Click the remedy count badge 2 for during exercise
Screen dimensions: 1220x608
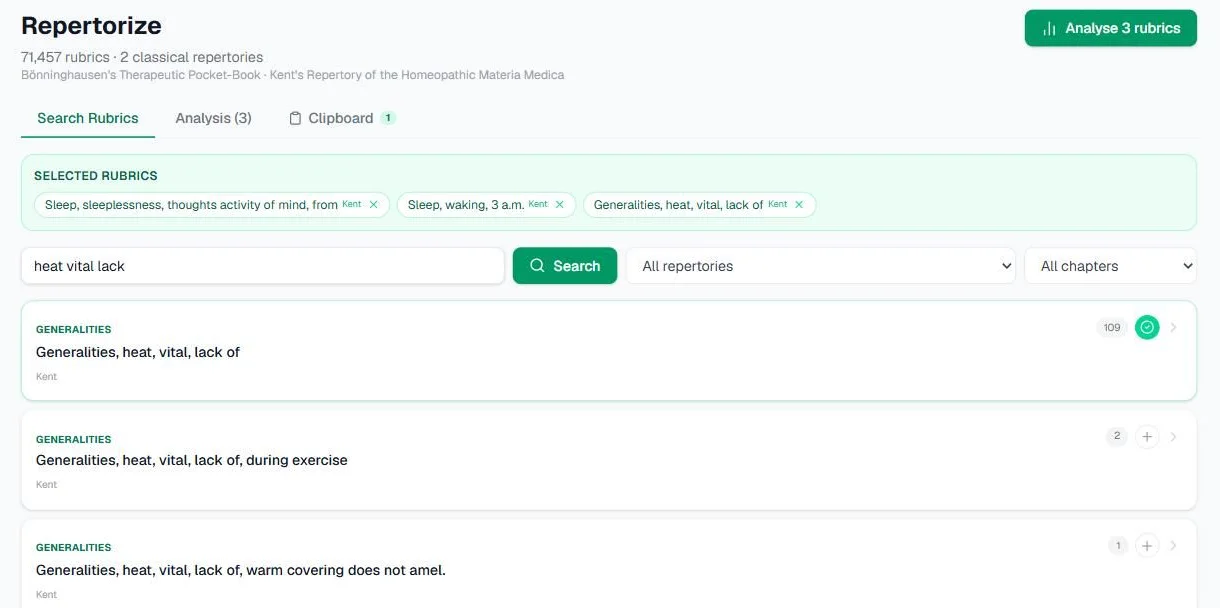(1117, 436)
